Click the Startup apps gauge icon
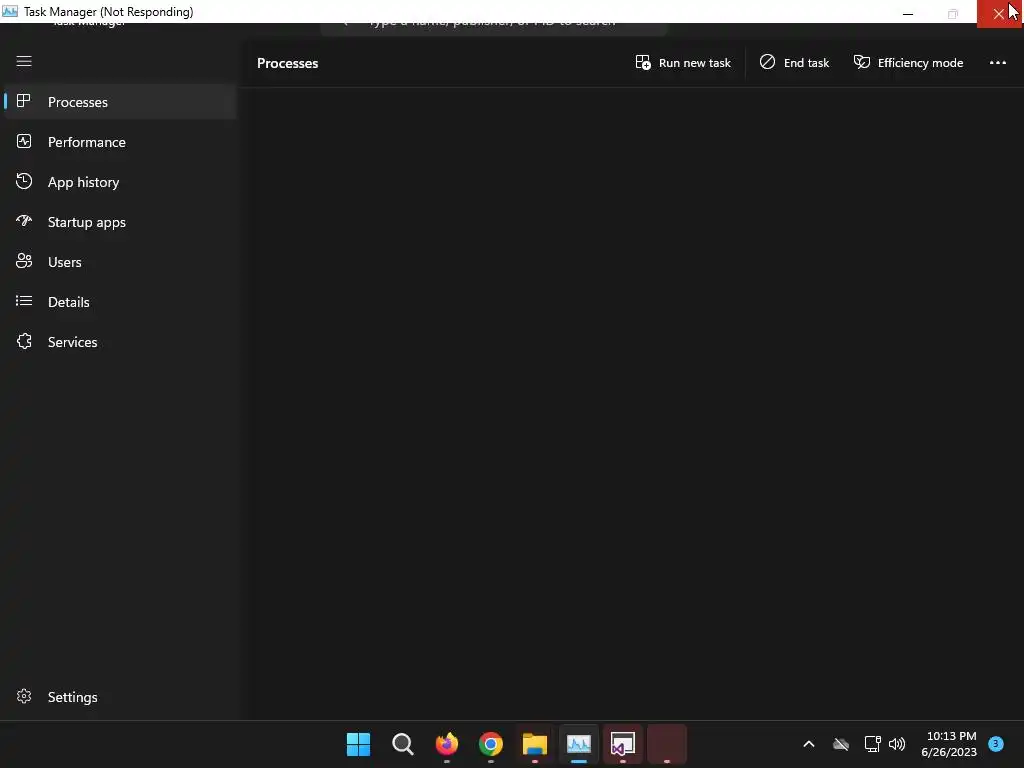 tap(24, 221)
